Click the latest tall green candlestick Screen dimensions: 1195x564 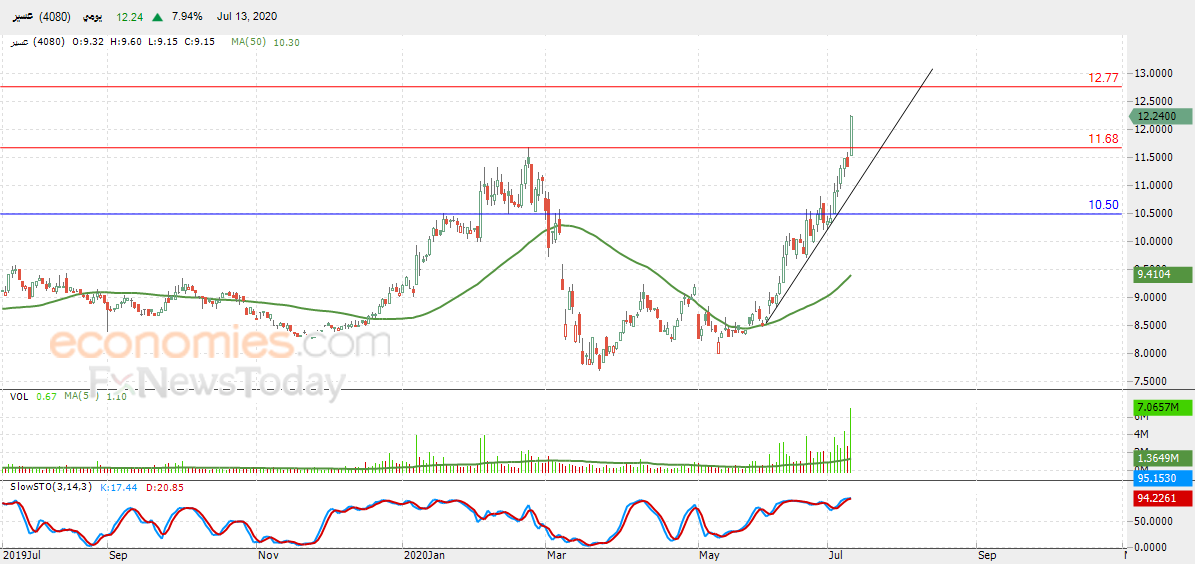[851, 136]
